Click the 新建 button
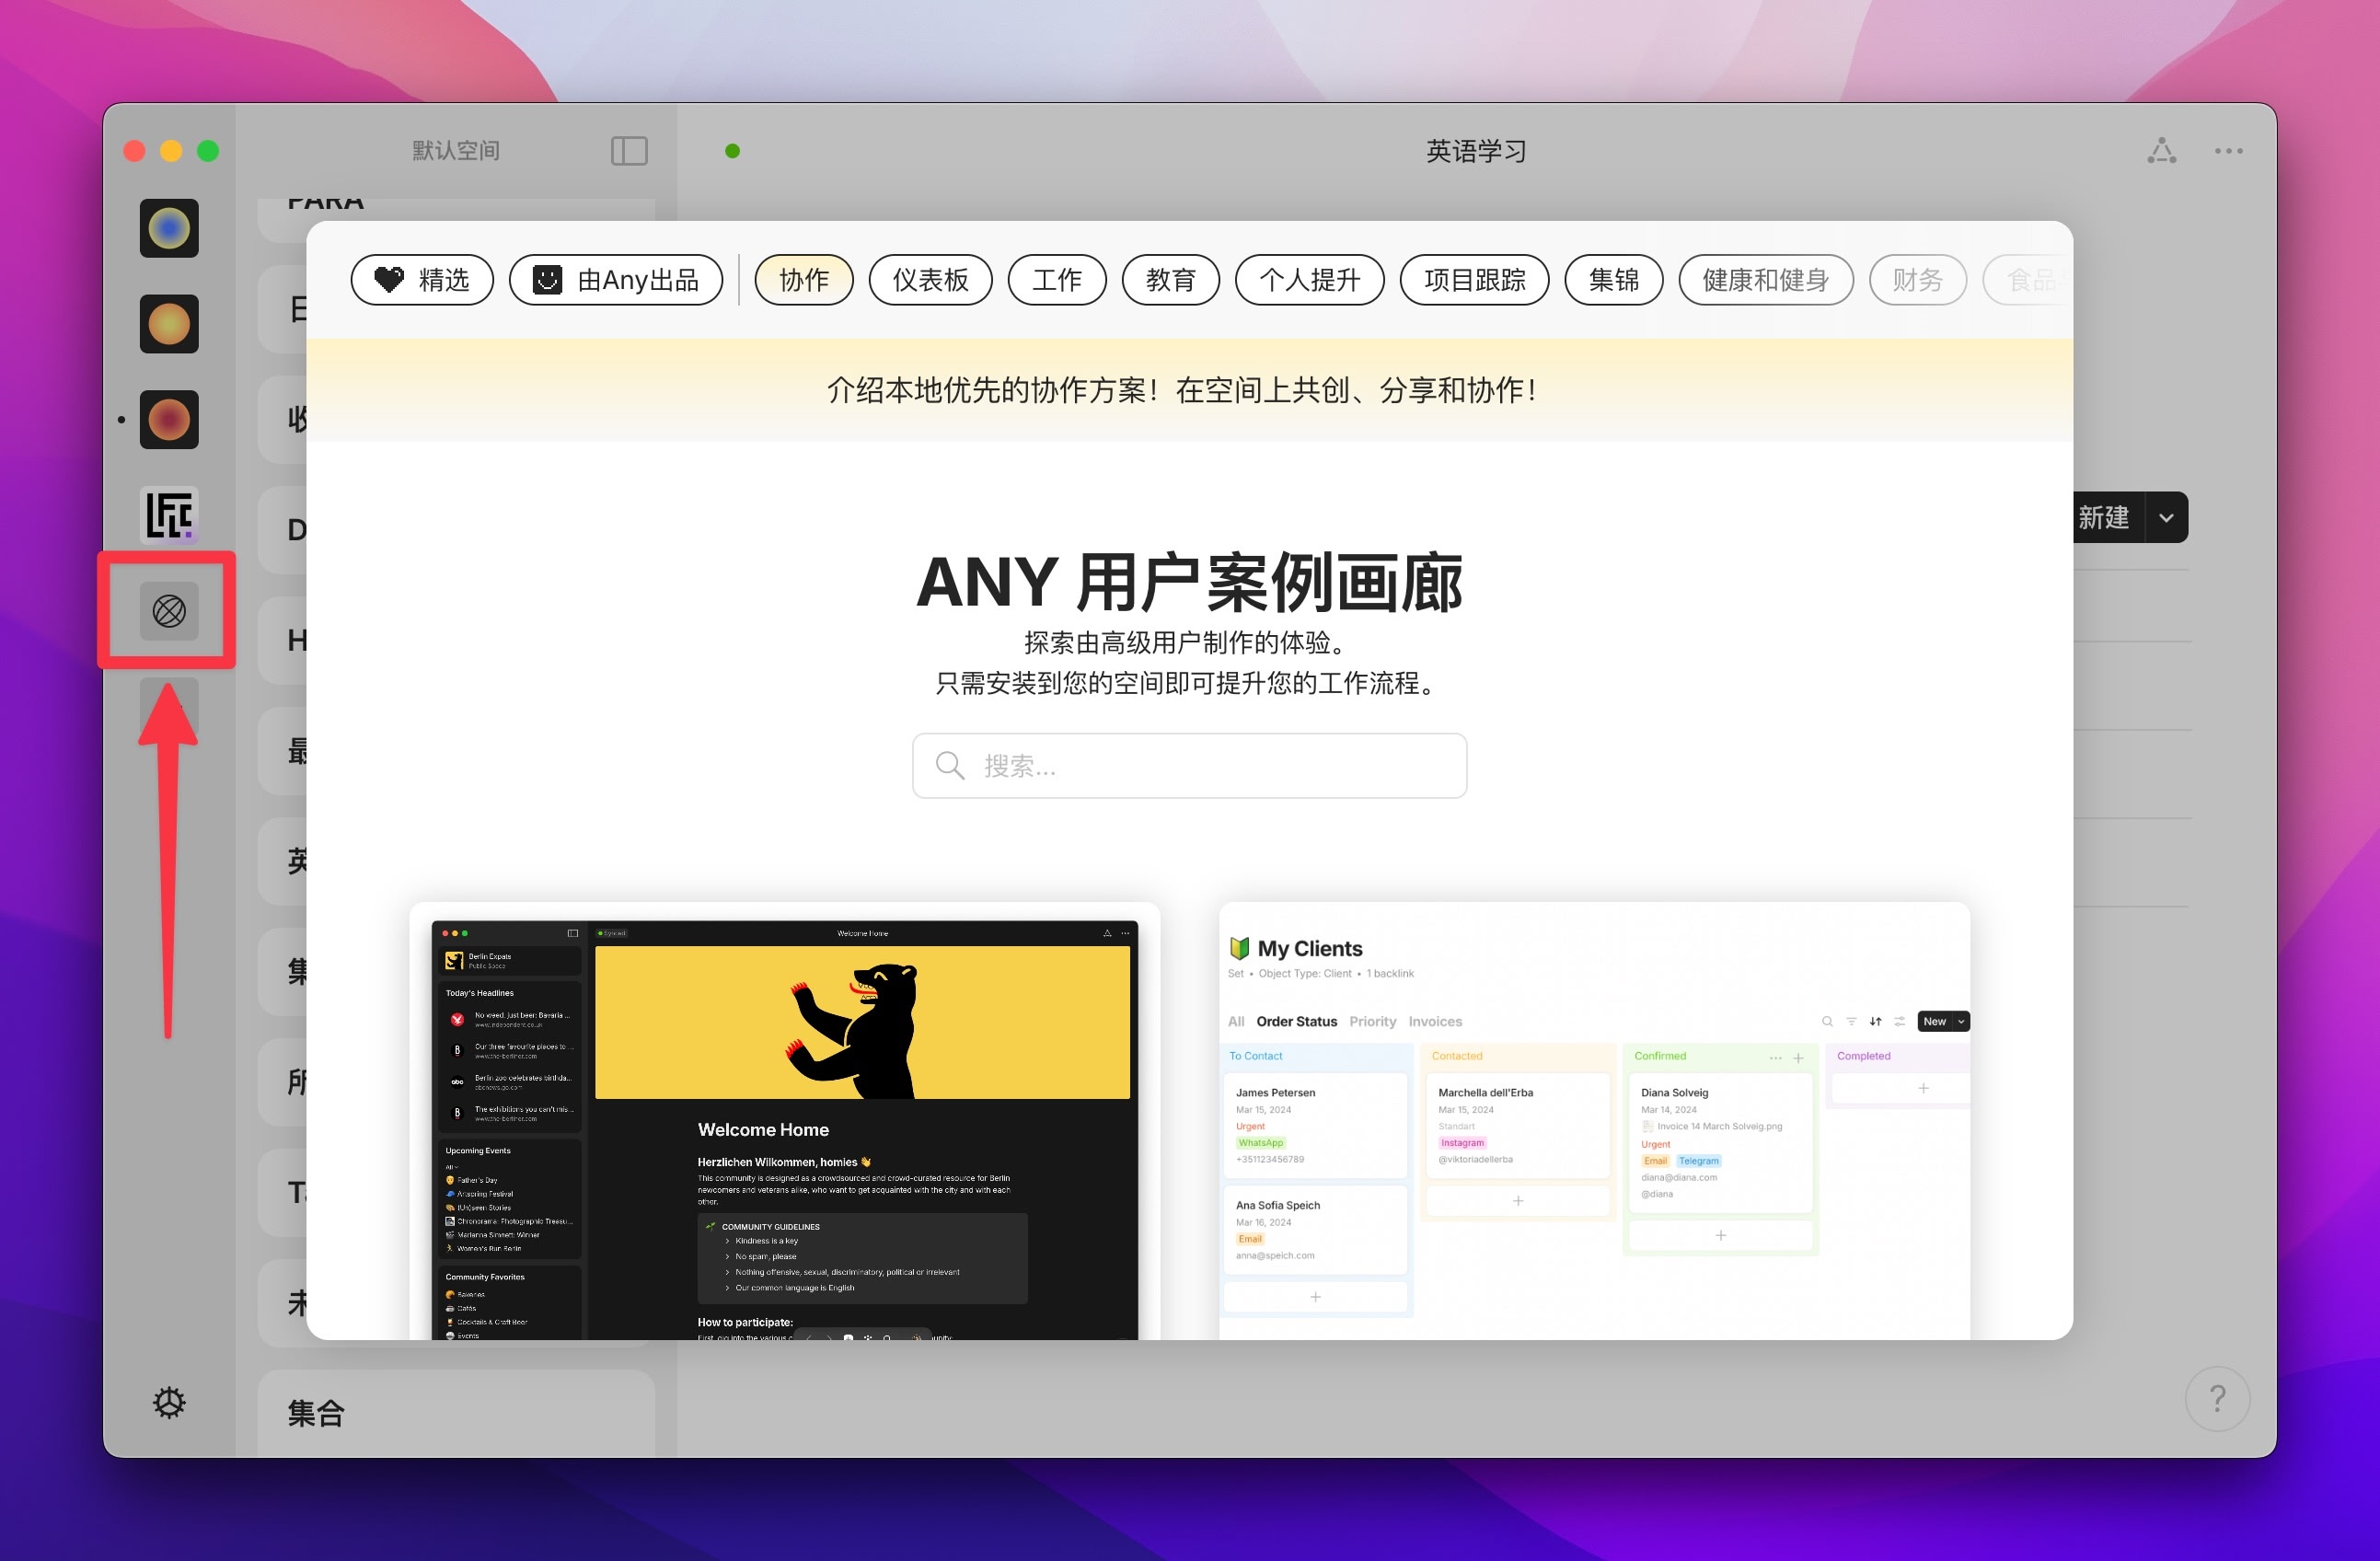Screen dimensions: 2380x1561 pyautogui.click(x=2108, y=517)
